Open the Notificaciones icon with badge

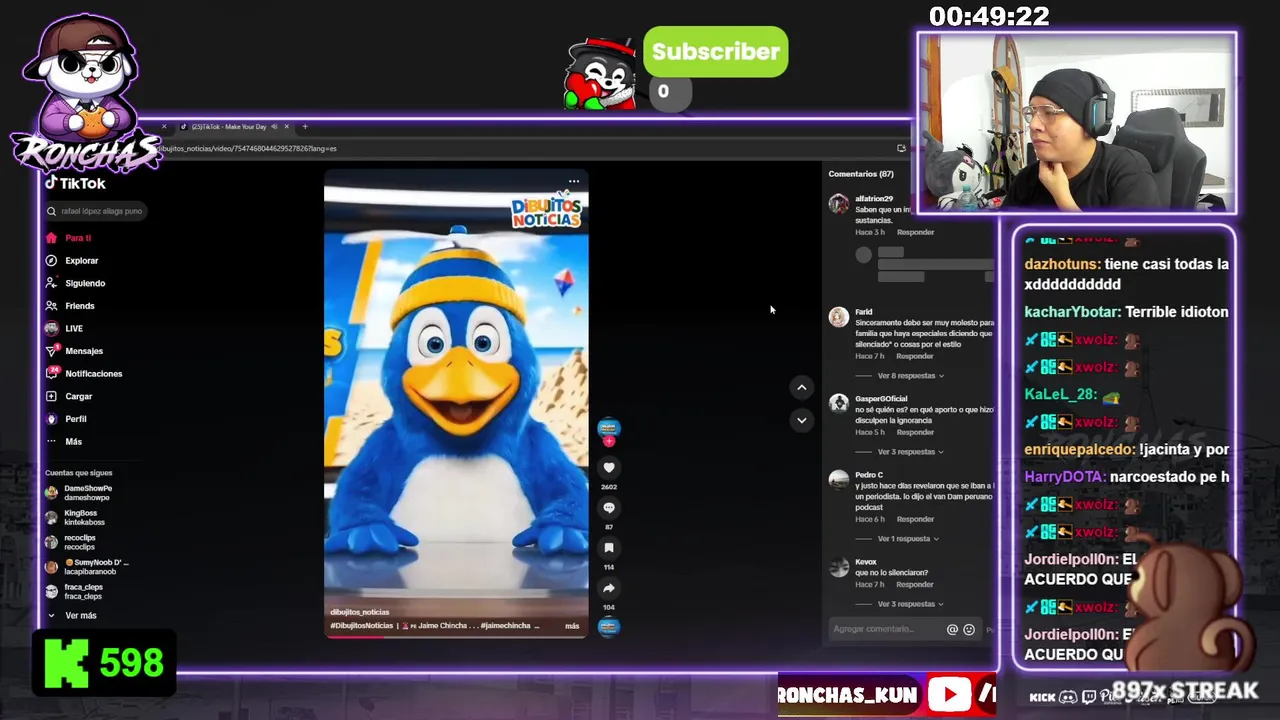(51, 373)
